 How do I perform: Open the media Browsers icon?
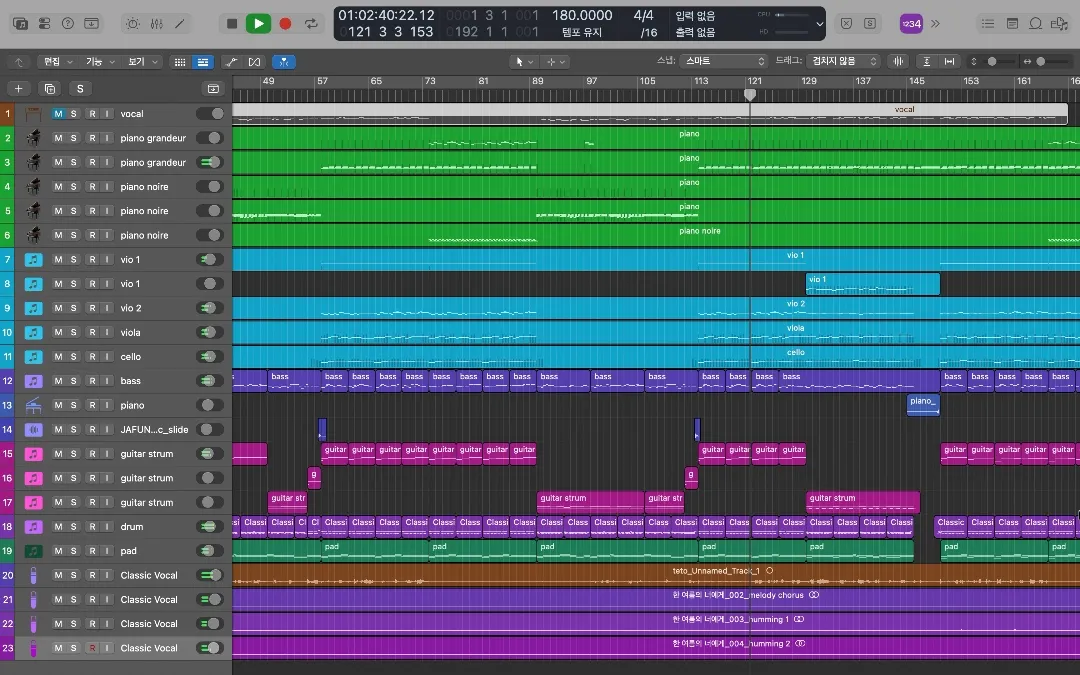[1059, 23]
